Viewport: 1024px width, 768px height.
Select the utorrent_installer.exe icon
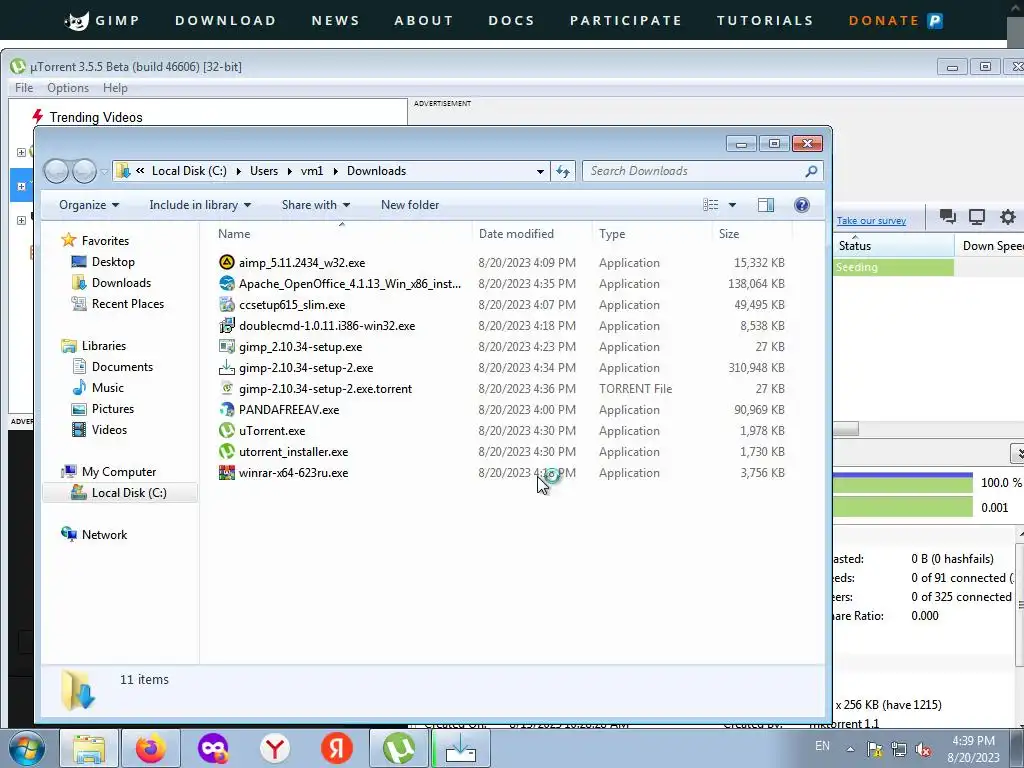point(227,451)
